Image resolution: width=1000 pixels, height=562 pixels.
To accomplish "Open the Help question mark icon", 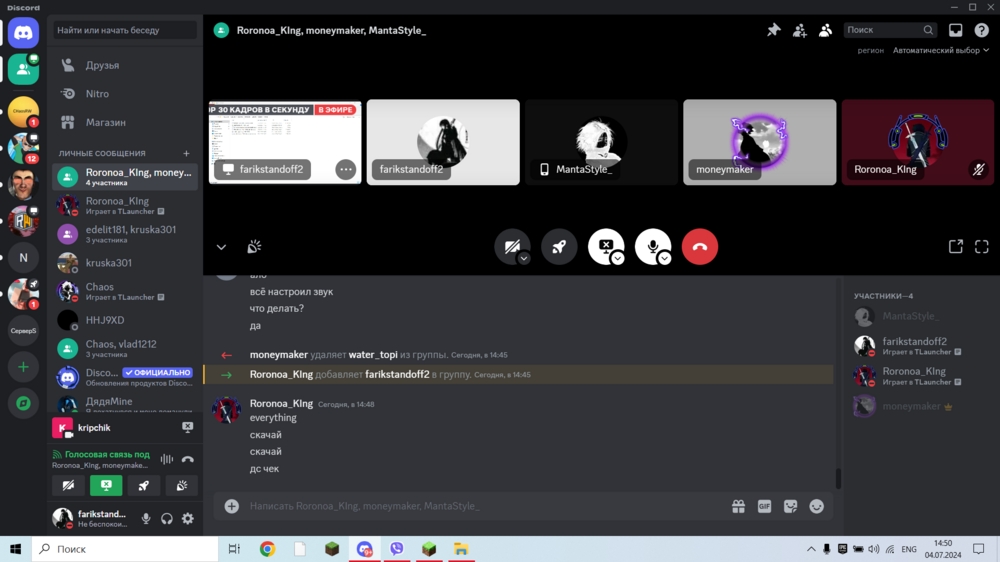I will (982, 30).
